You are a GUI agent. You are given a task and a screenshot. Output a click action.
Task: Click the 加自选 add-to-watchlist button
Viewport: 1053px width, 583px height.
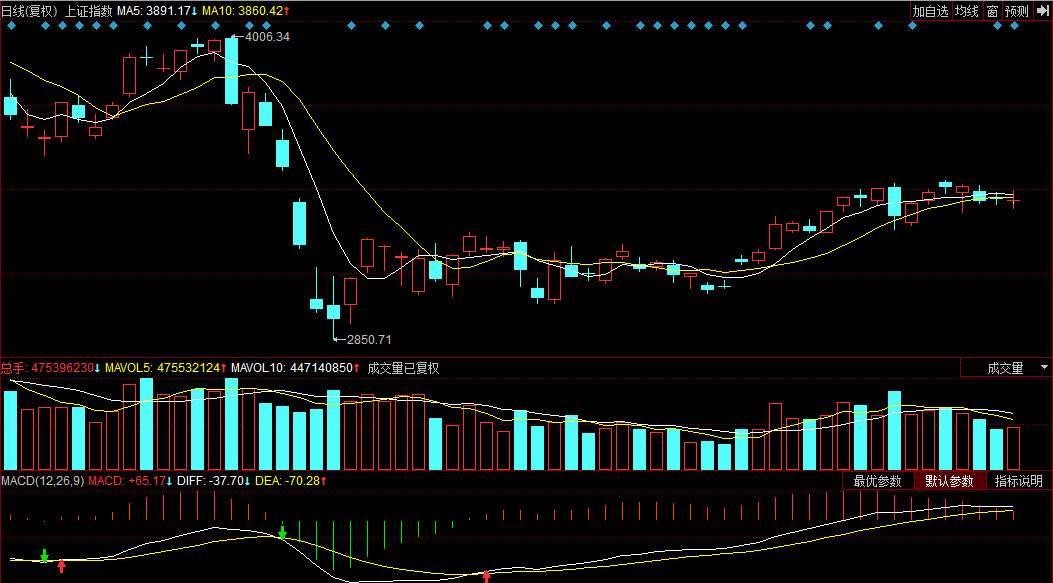coord(930,11)
